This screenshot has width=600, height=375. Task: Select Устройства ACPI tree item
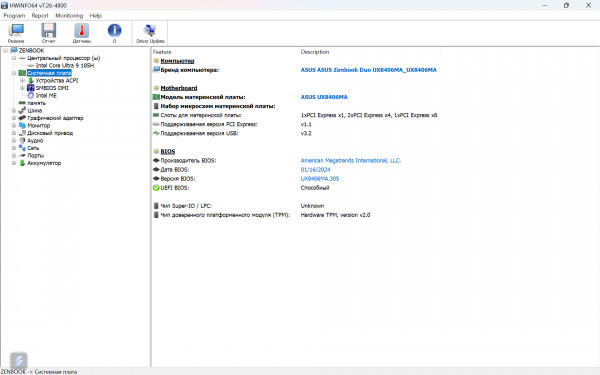click(x=57, y=80)
